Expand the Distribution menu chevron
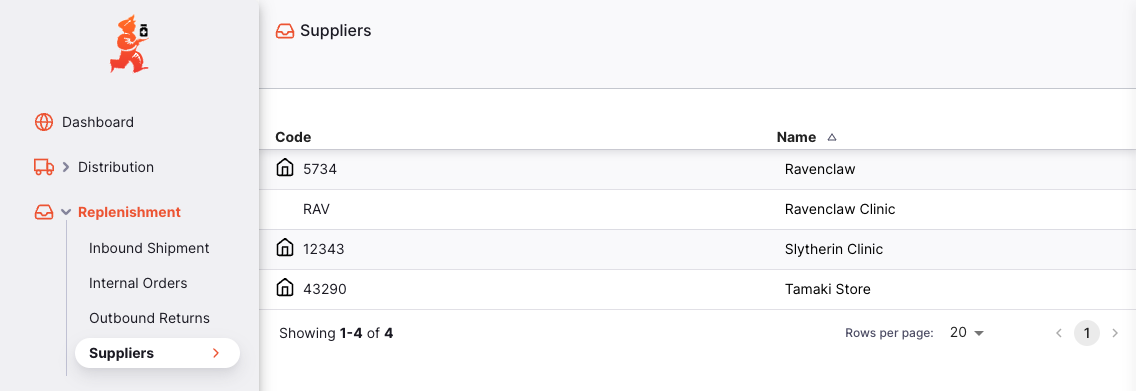 point(66,167)
